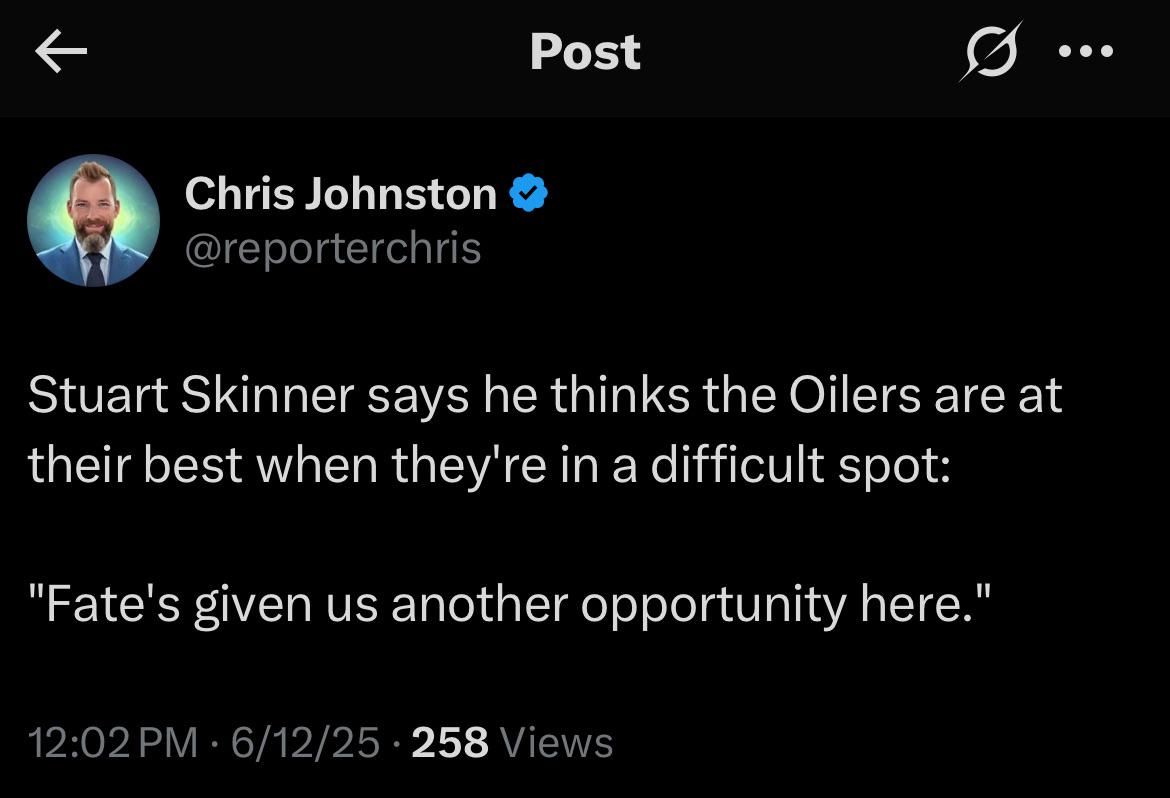
Task: Open the three-dot more options menu
Action: (x=1086, y=52)
